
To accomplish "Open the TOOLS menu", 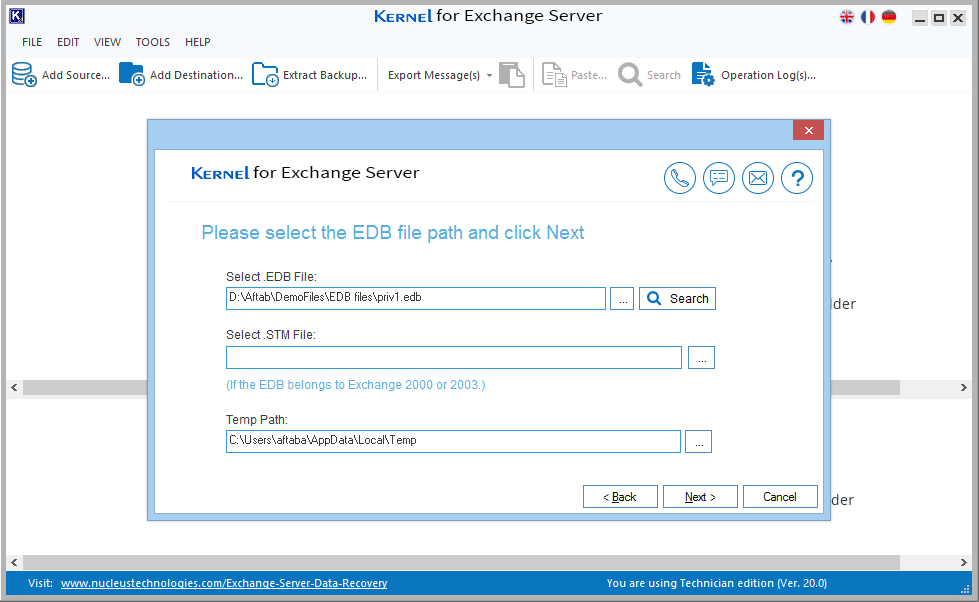I will pos(153,42).
